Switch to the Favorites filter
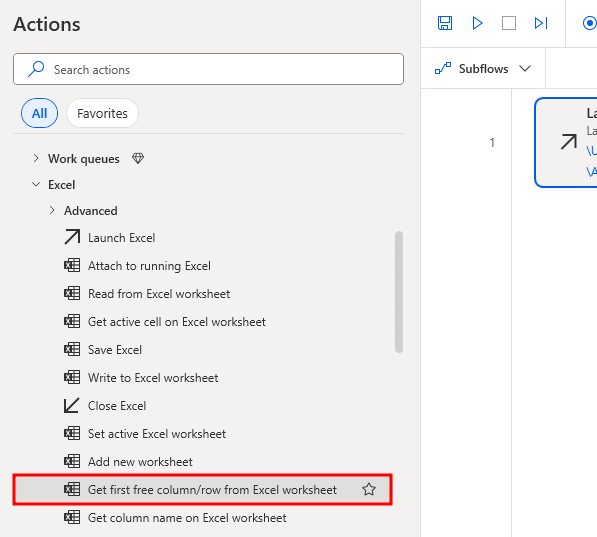This screenshot has width=597, height=537. 102,113
